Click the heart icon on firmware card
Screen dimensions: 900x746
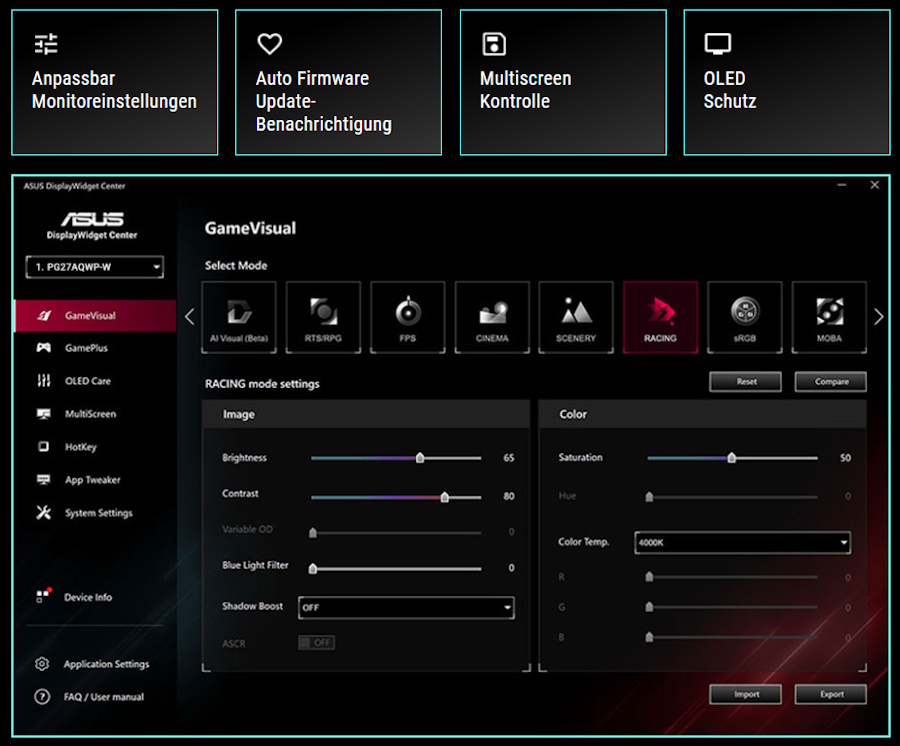[x=269, y=44]
